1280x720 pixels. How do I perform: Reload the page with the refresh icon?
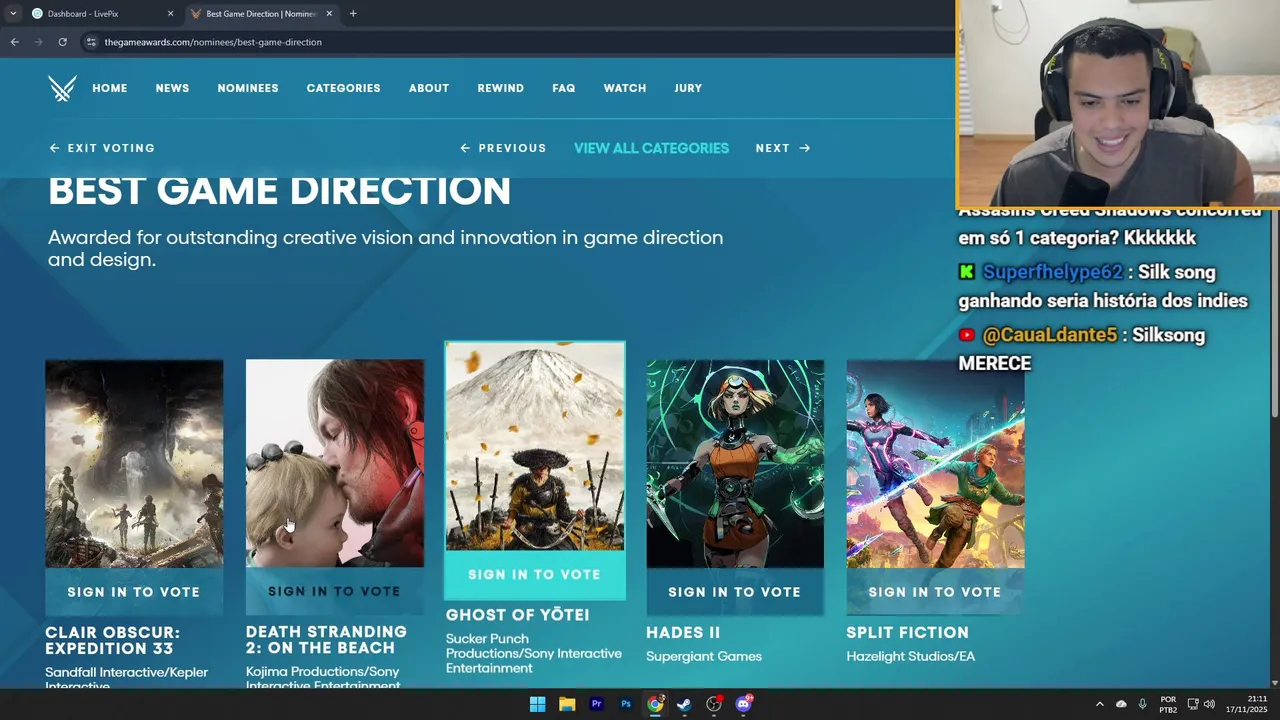pos(62,42)
